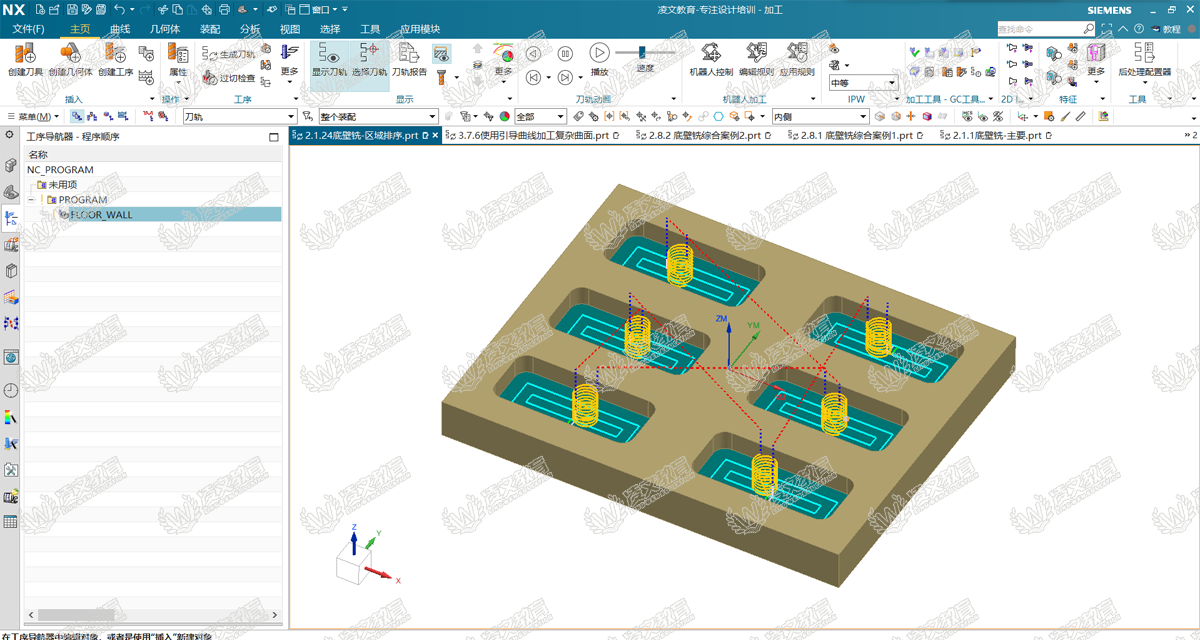Click 生成刀轨 to generate tool path

point(229,54)
